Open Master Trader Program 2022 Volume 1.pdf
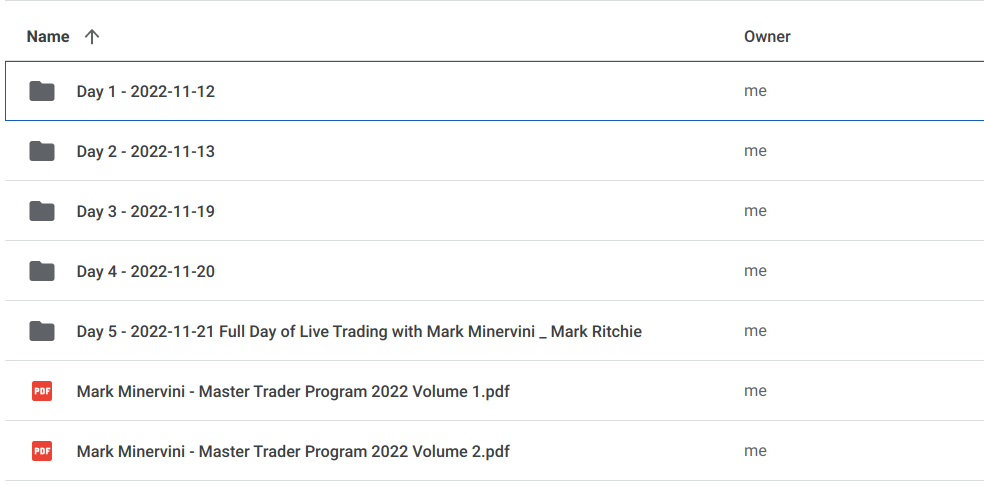This screenshot has width=984, height=486. point(293,392)
